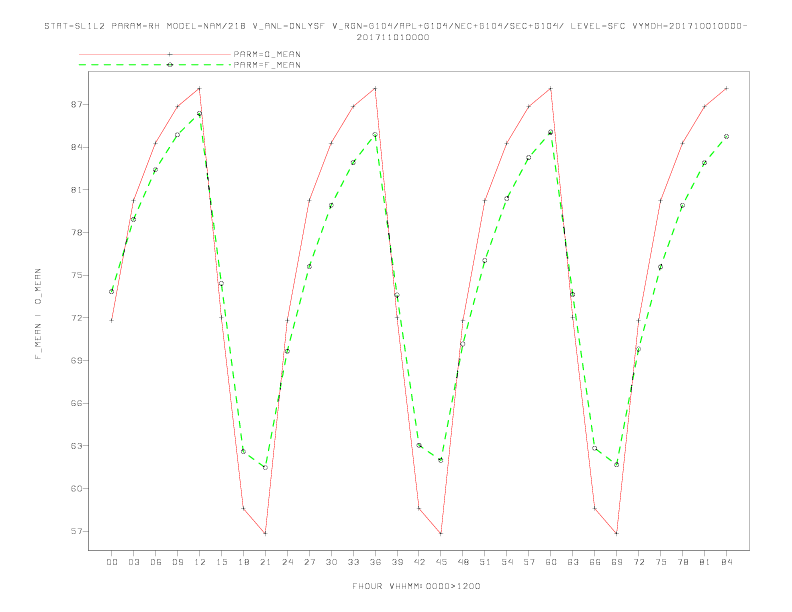Click y-axis tick label 57
The height and width of the screenshot is (612, 792).
pyautogui.click(x=76, y=531)
